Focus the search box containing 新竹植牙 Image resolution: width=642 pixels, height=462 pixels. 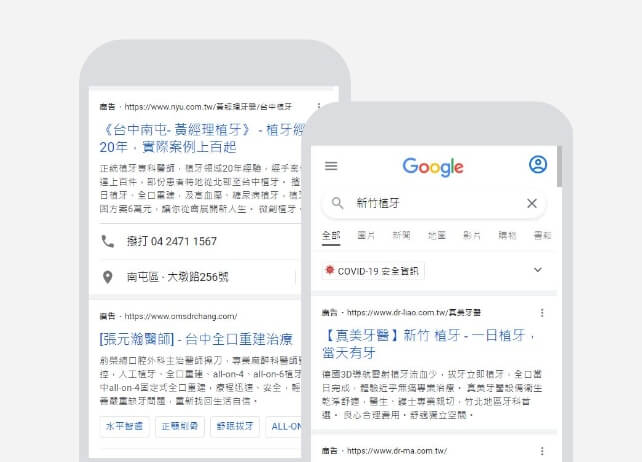coord(434,203)
